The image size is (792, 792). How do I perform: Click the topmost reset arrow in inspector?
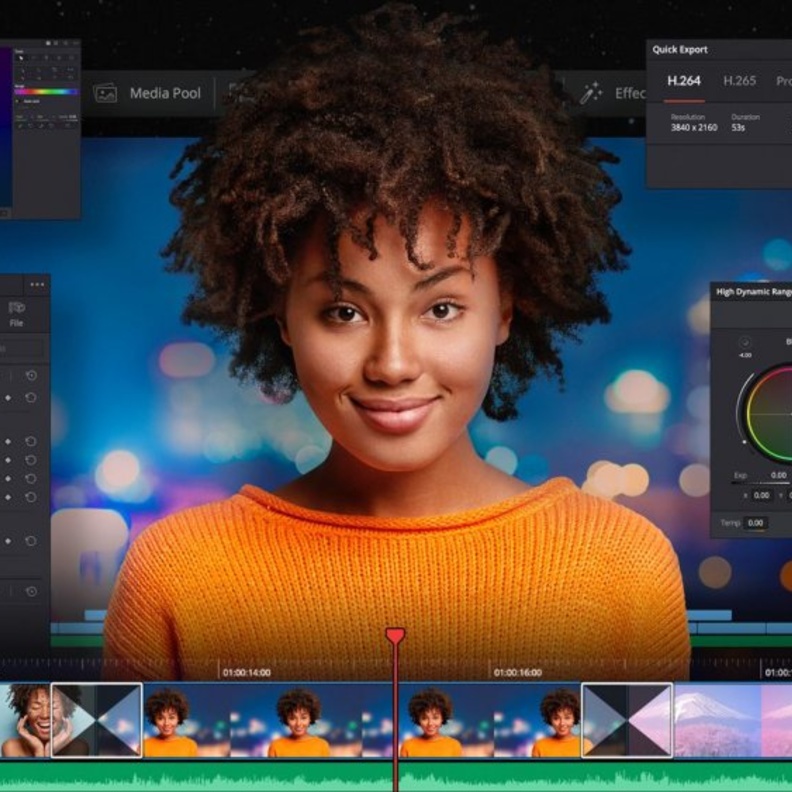click(31, 375)
